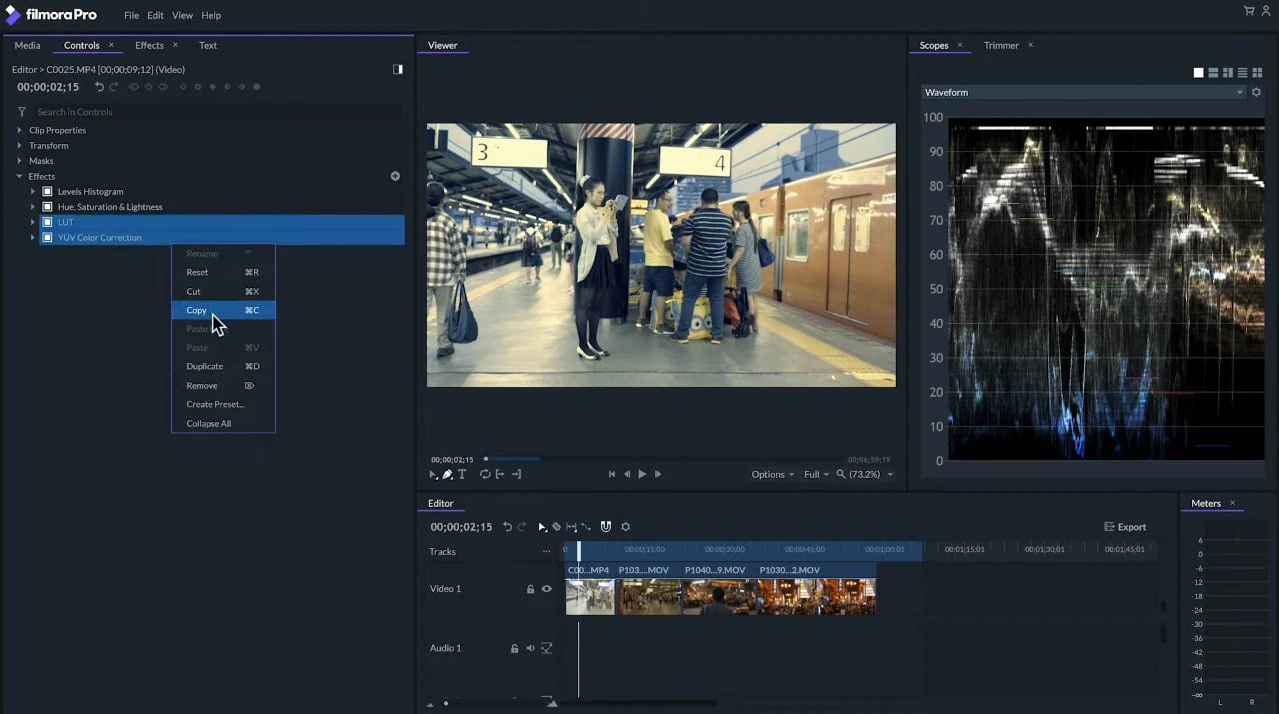This screenshot has width=1279, height=714.
Task: Switch to the Trimmer tab
Action: (x=1000, y=45)
